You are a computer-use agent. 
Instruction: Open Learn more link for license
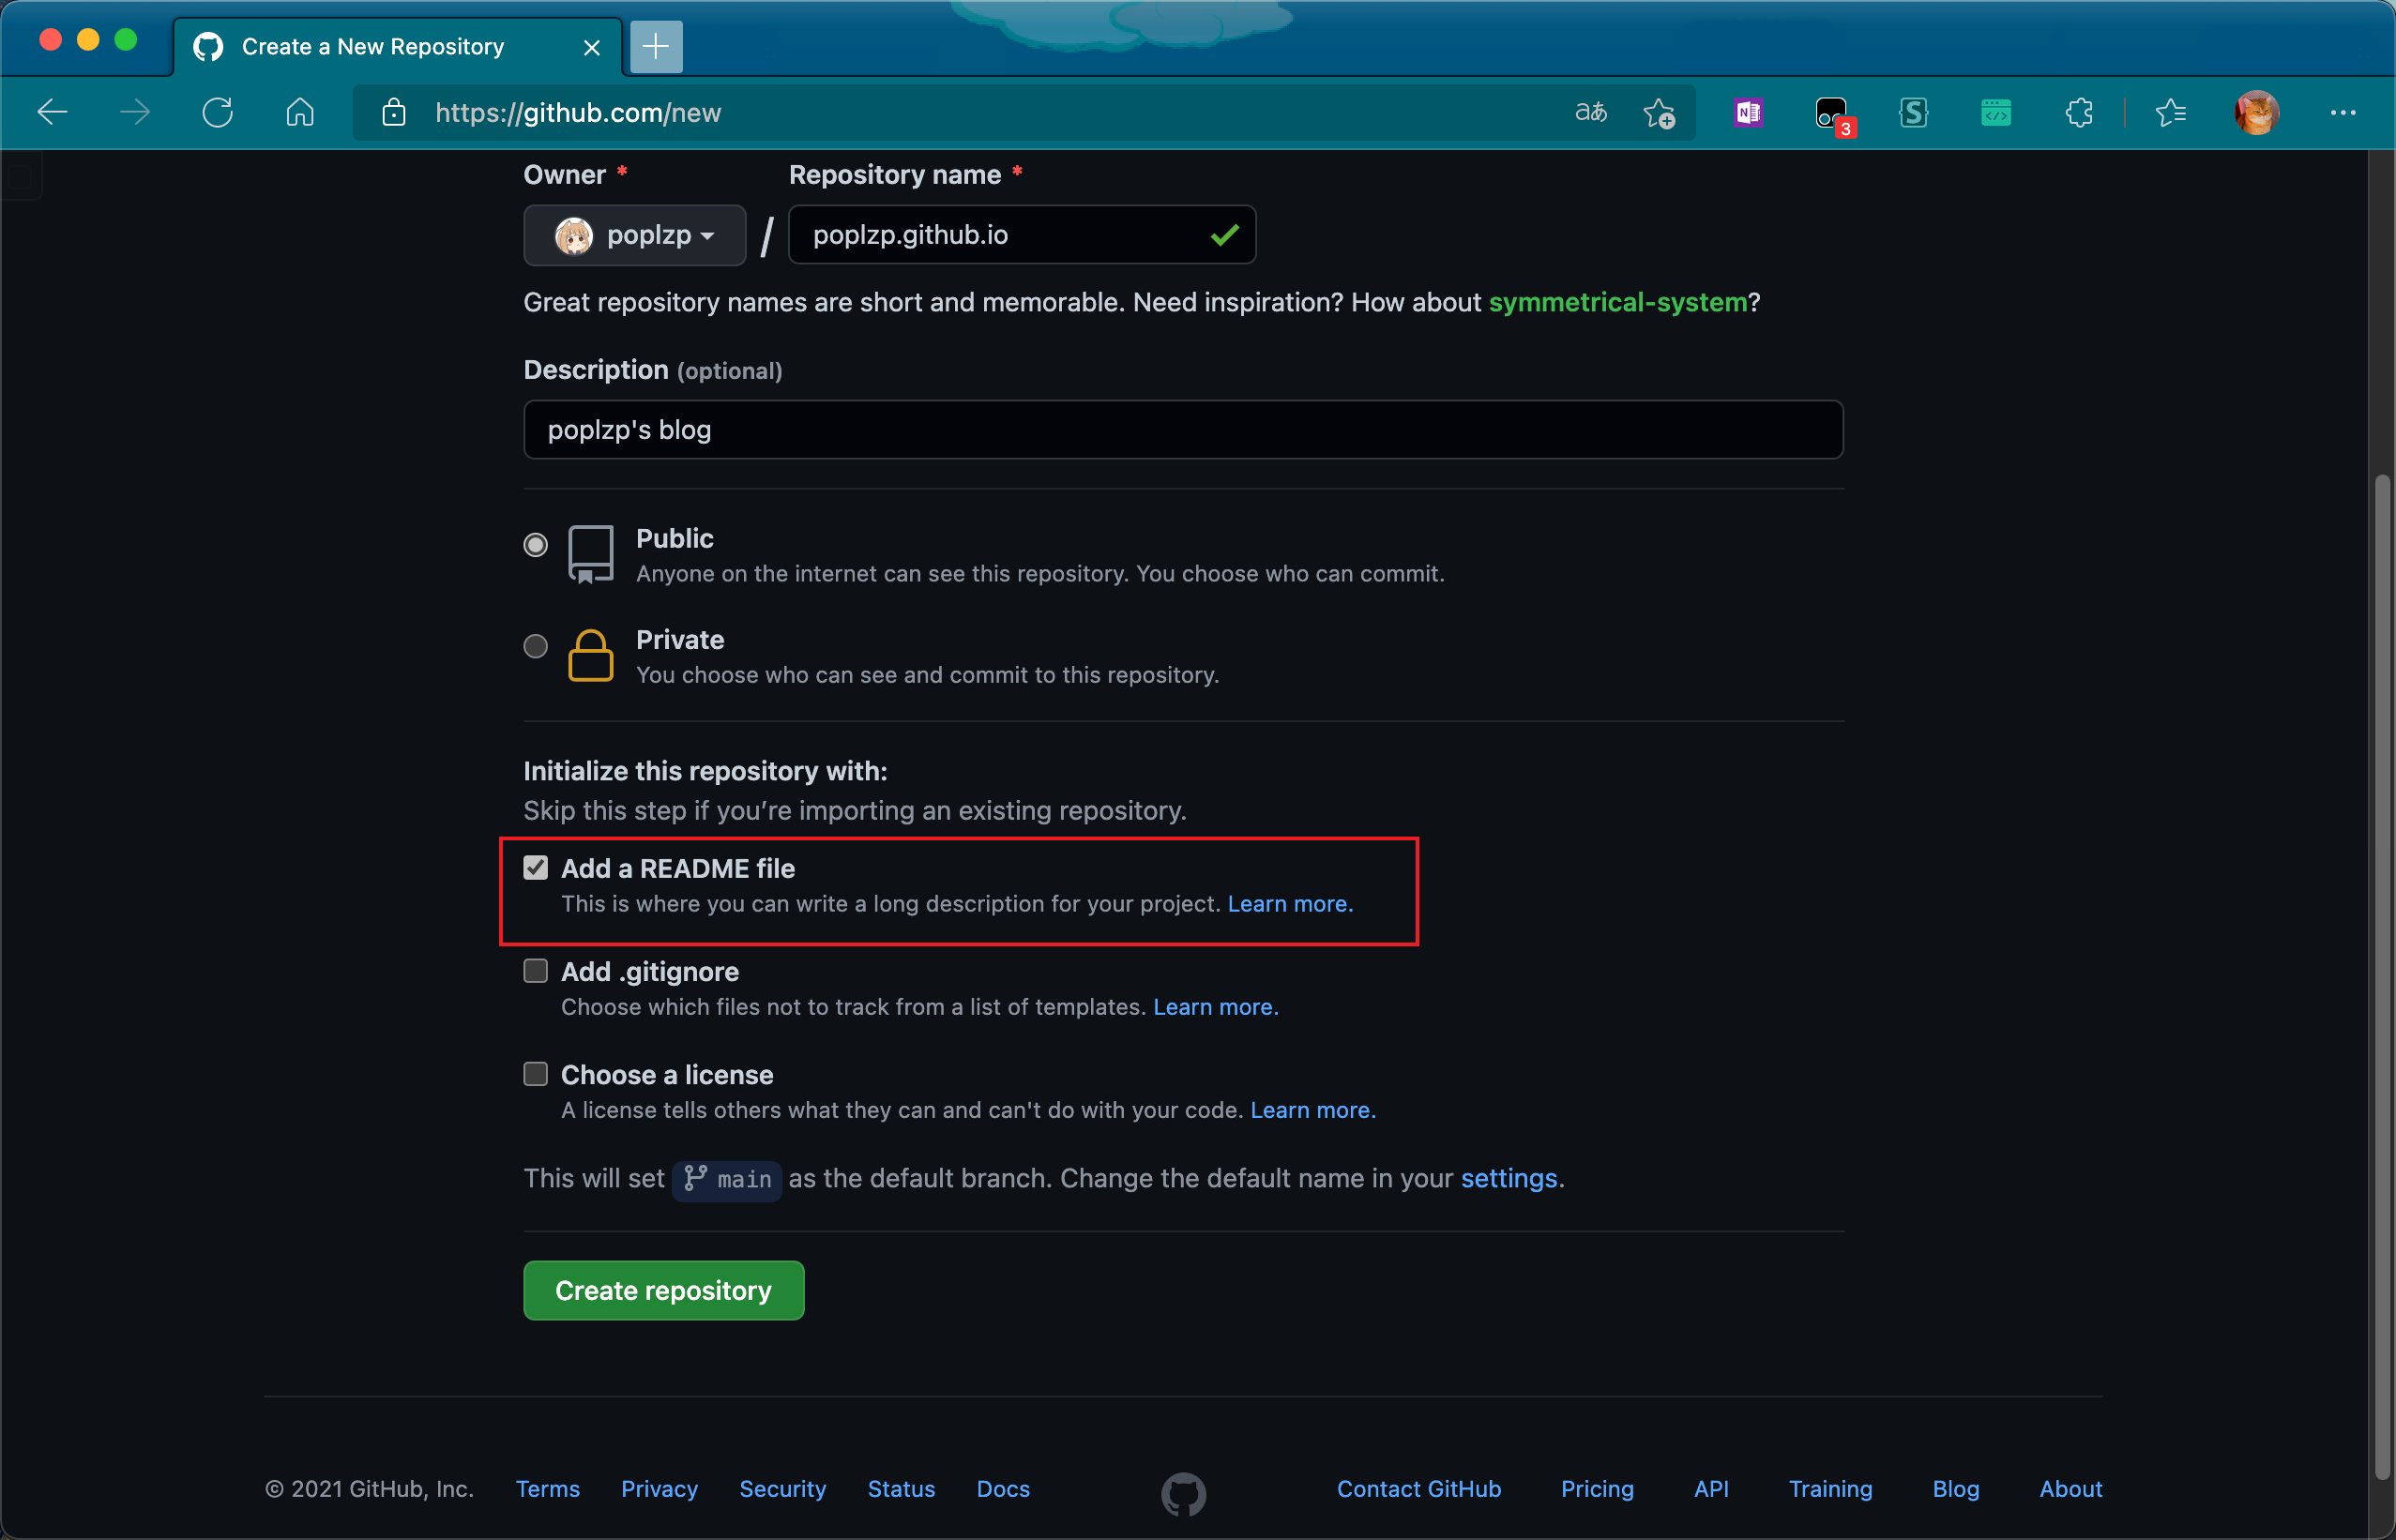tap(1312, 1110)
